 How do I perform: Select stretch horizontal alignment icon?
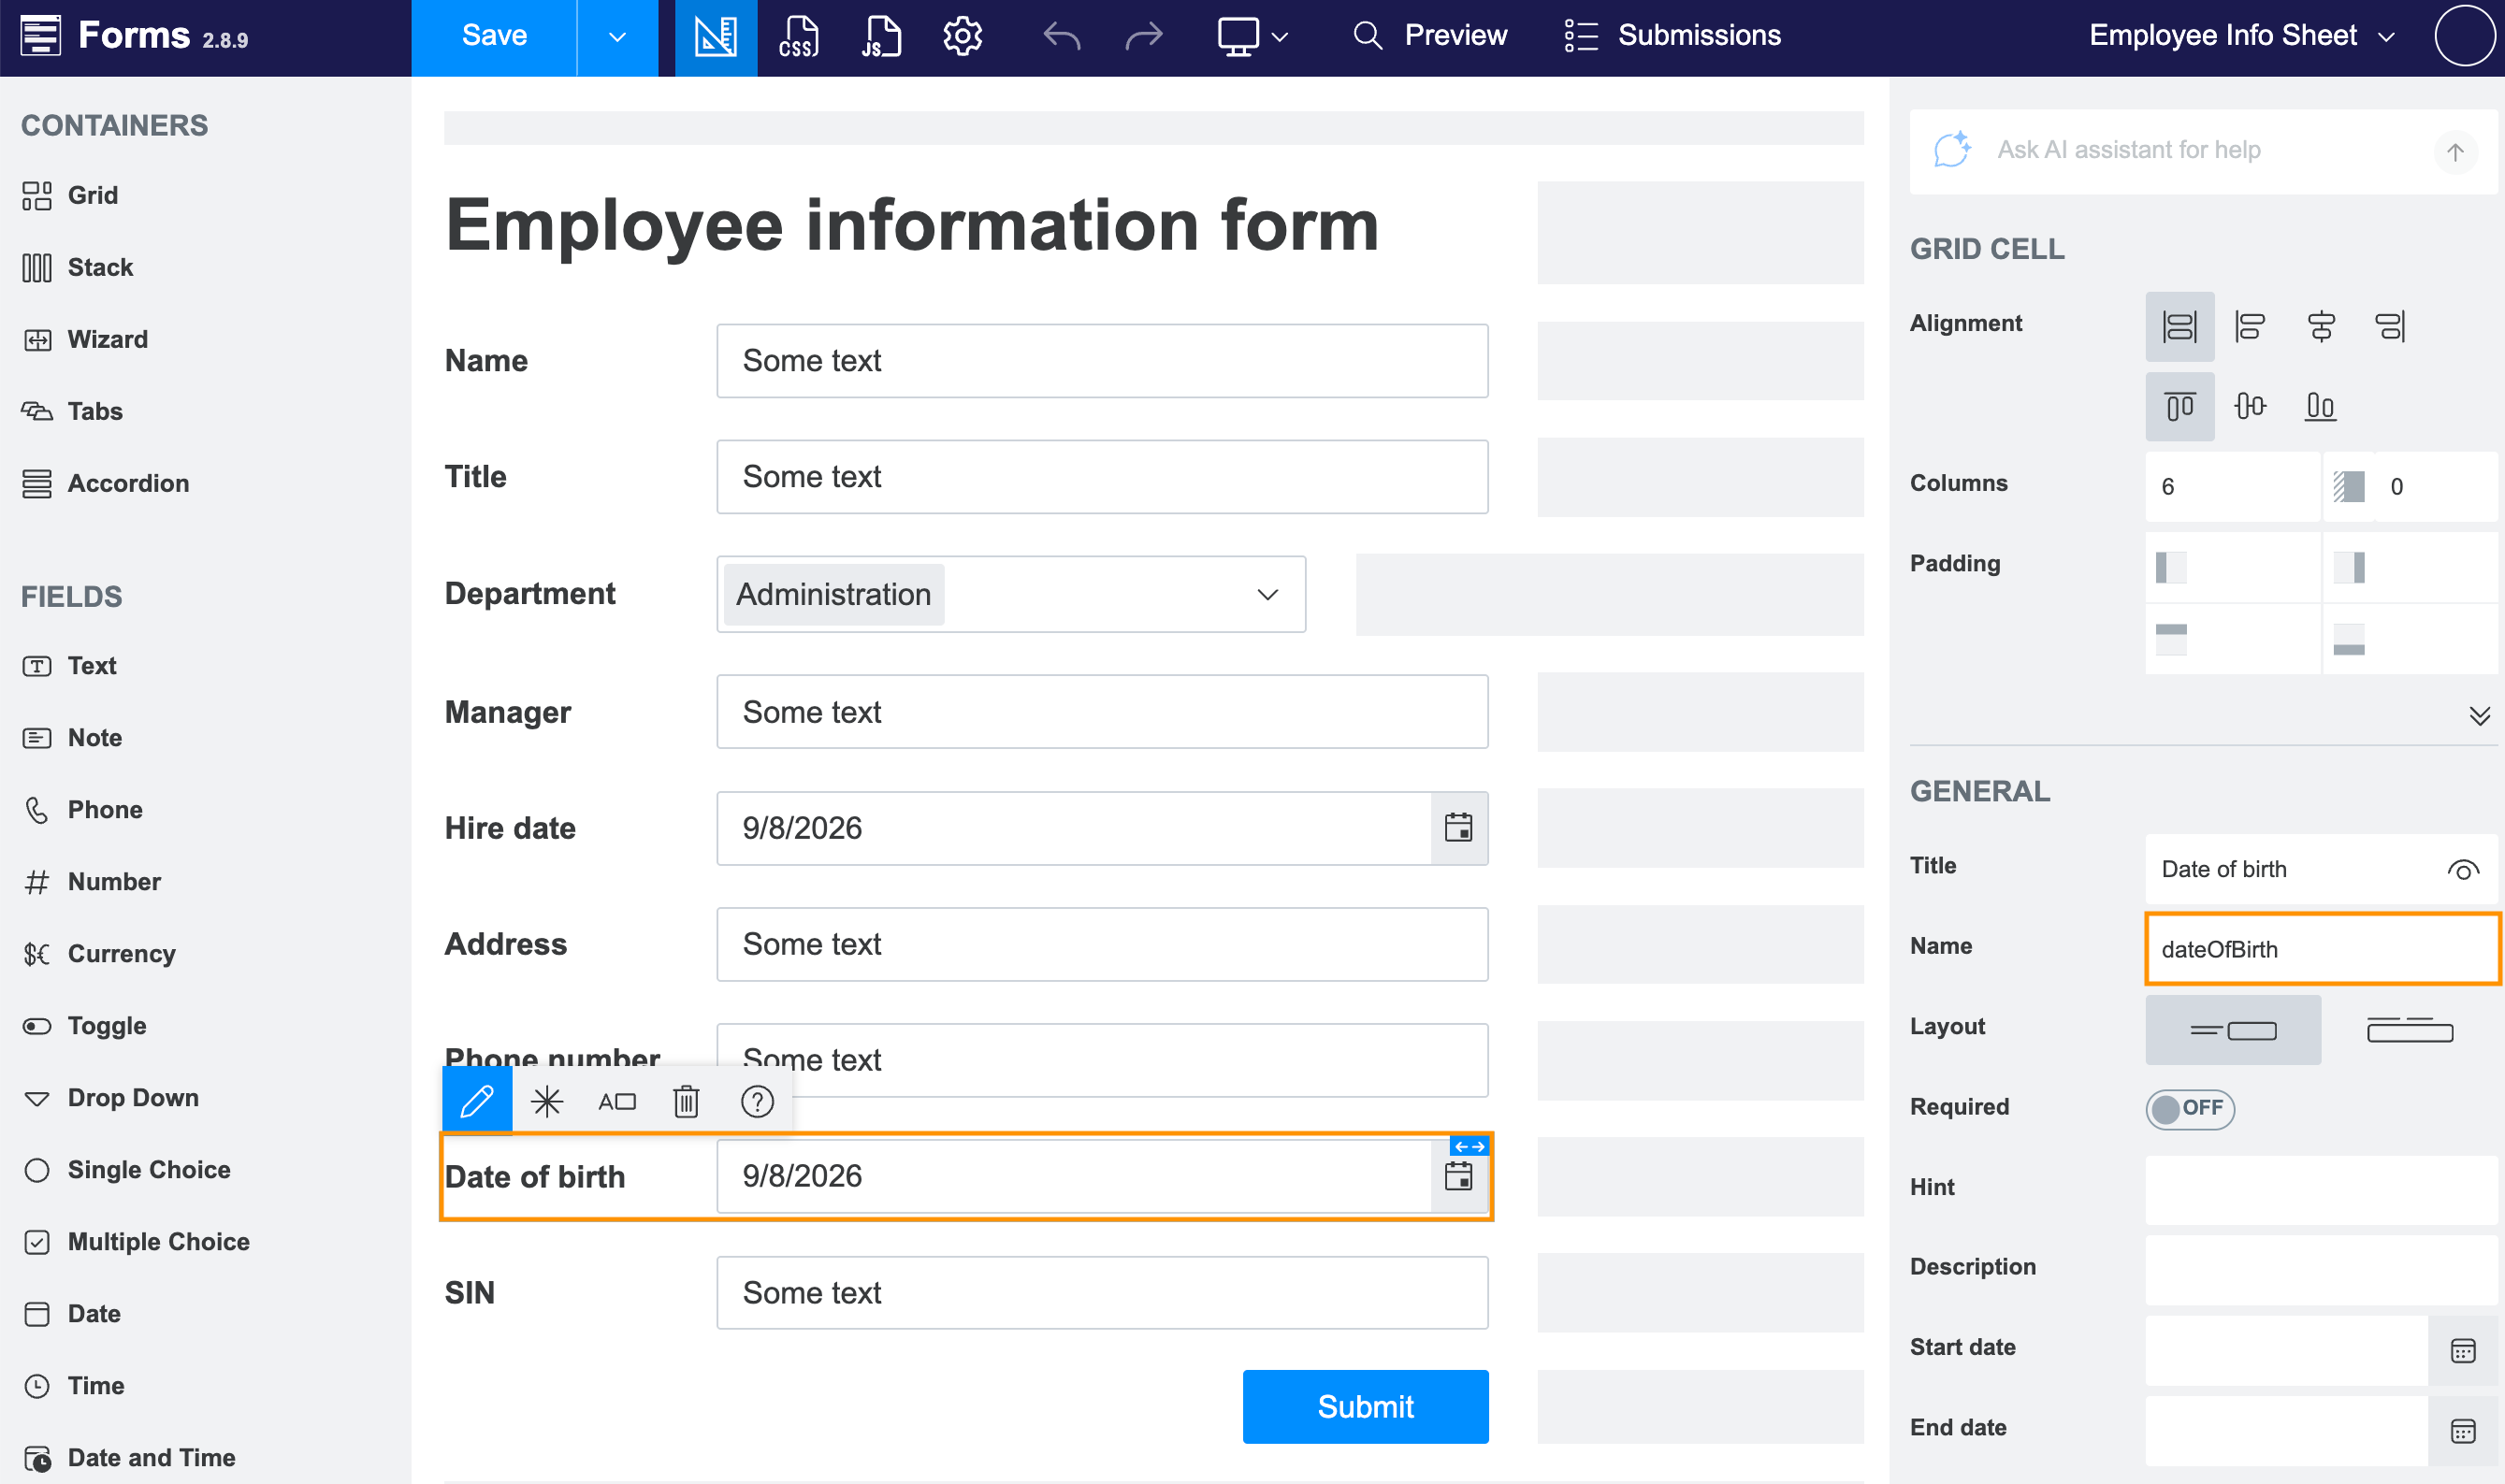pyautogui.click(x=2180, y=326)
